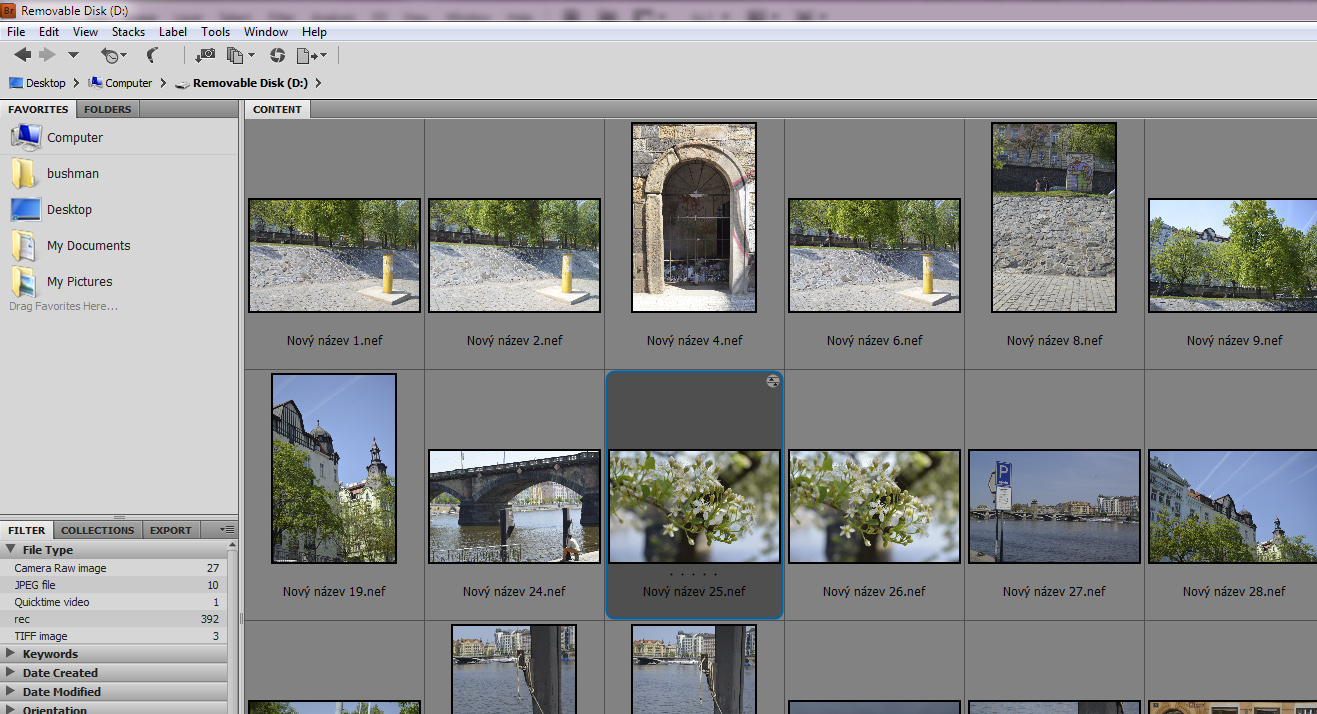1317x714 pixels.
Task: Open the Edit menu
Action: pos(49,32)
